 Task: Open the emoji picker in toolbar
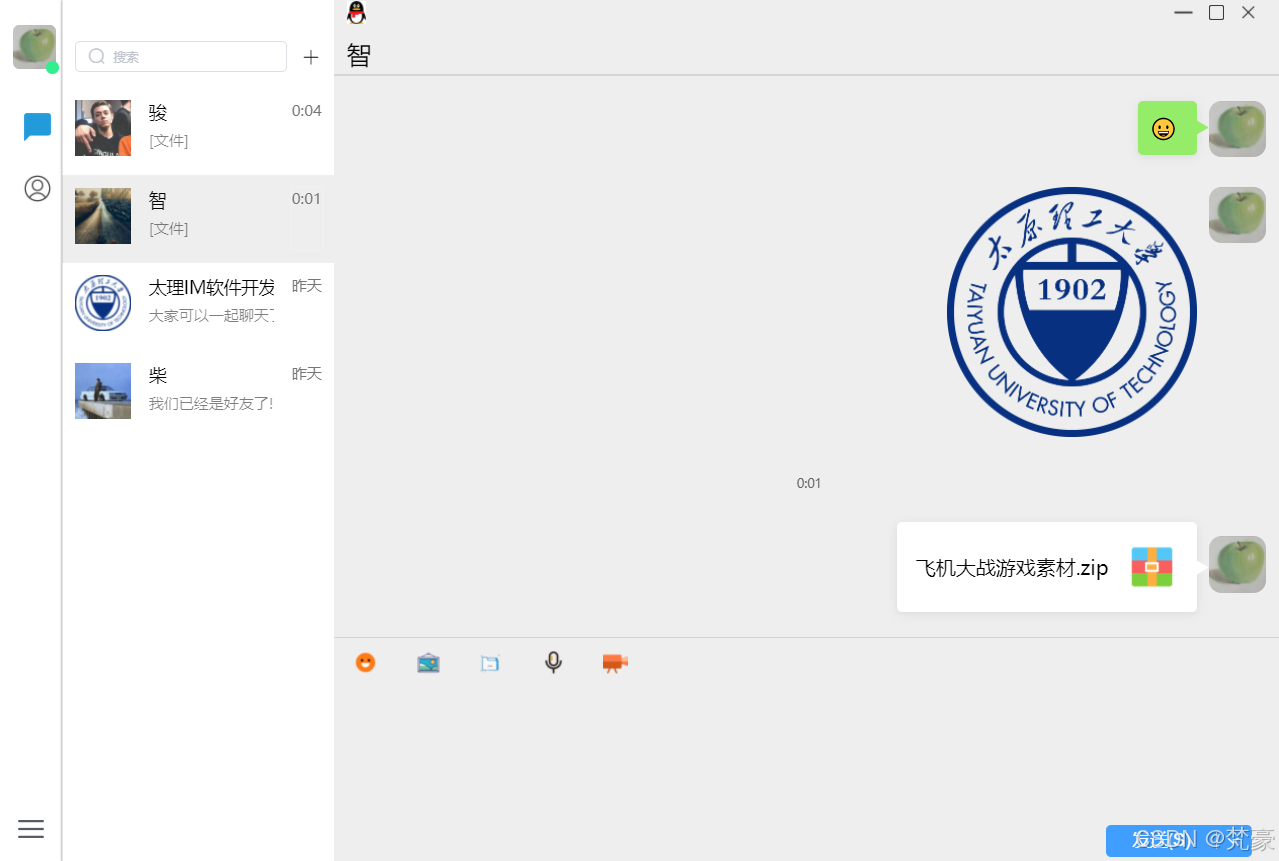[x=366, y=662]
